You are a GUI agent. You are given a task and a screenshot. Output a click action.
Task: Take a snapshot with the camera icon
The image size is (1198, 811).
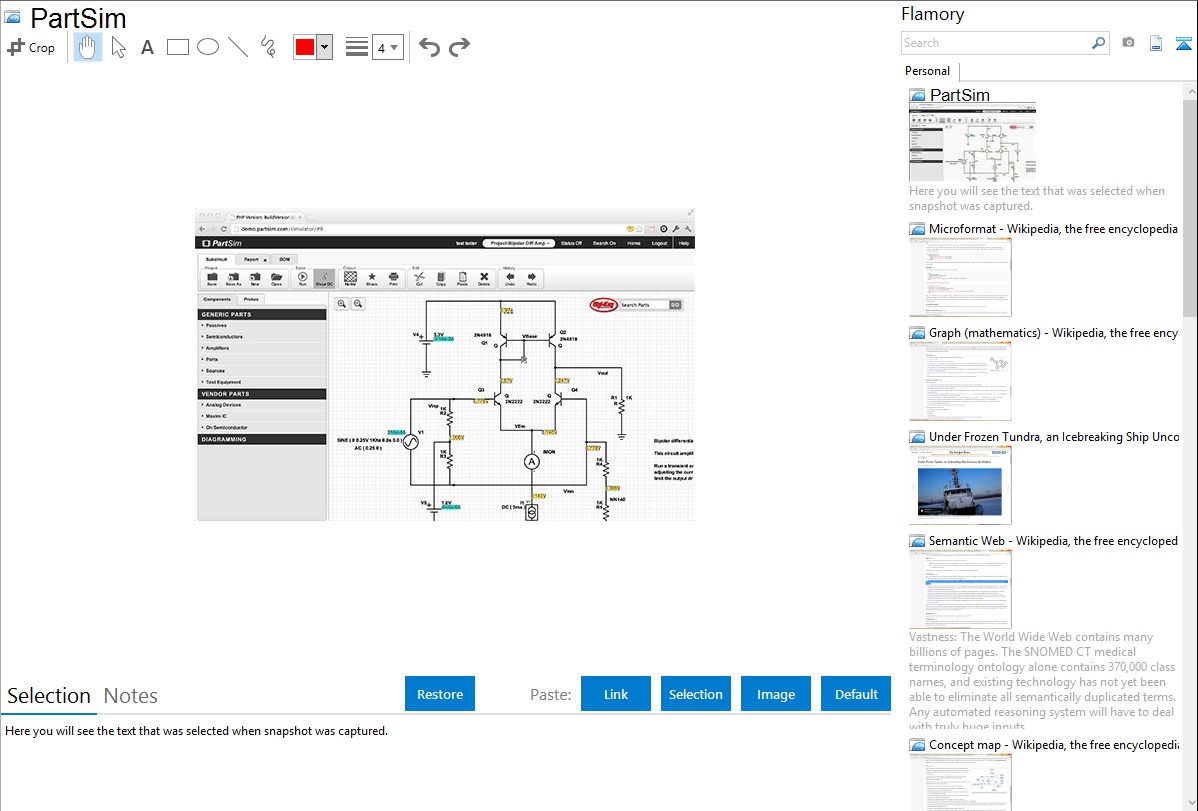[x=1128, y=43]
